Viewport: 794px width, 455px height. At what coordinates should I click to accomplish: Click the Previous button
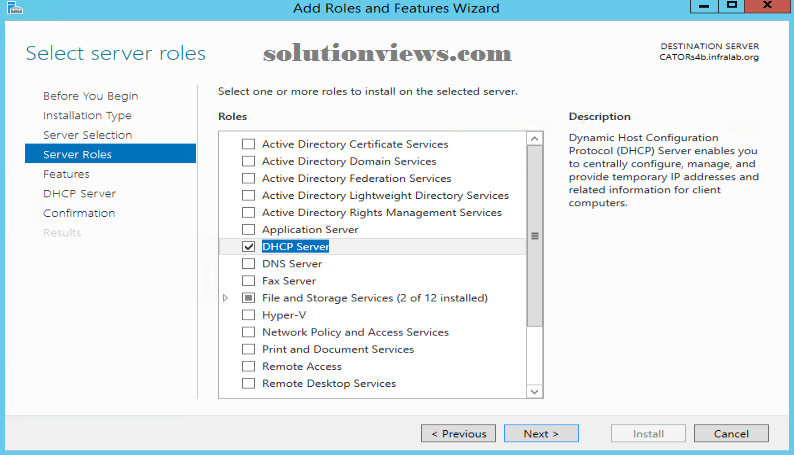click(458, 434)
